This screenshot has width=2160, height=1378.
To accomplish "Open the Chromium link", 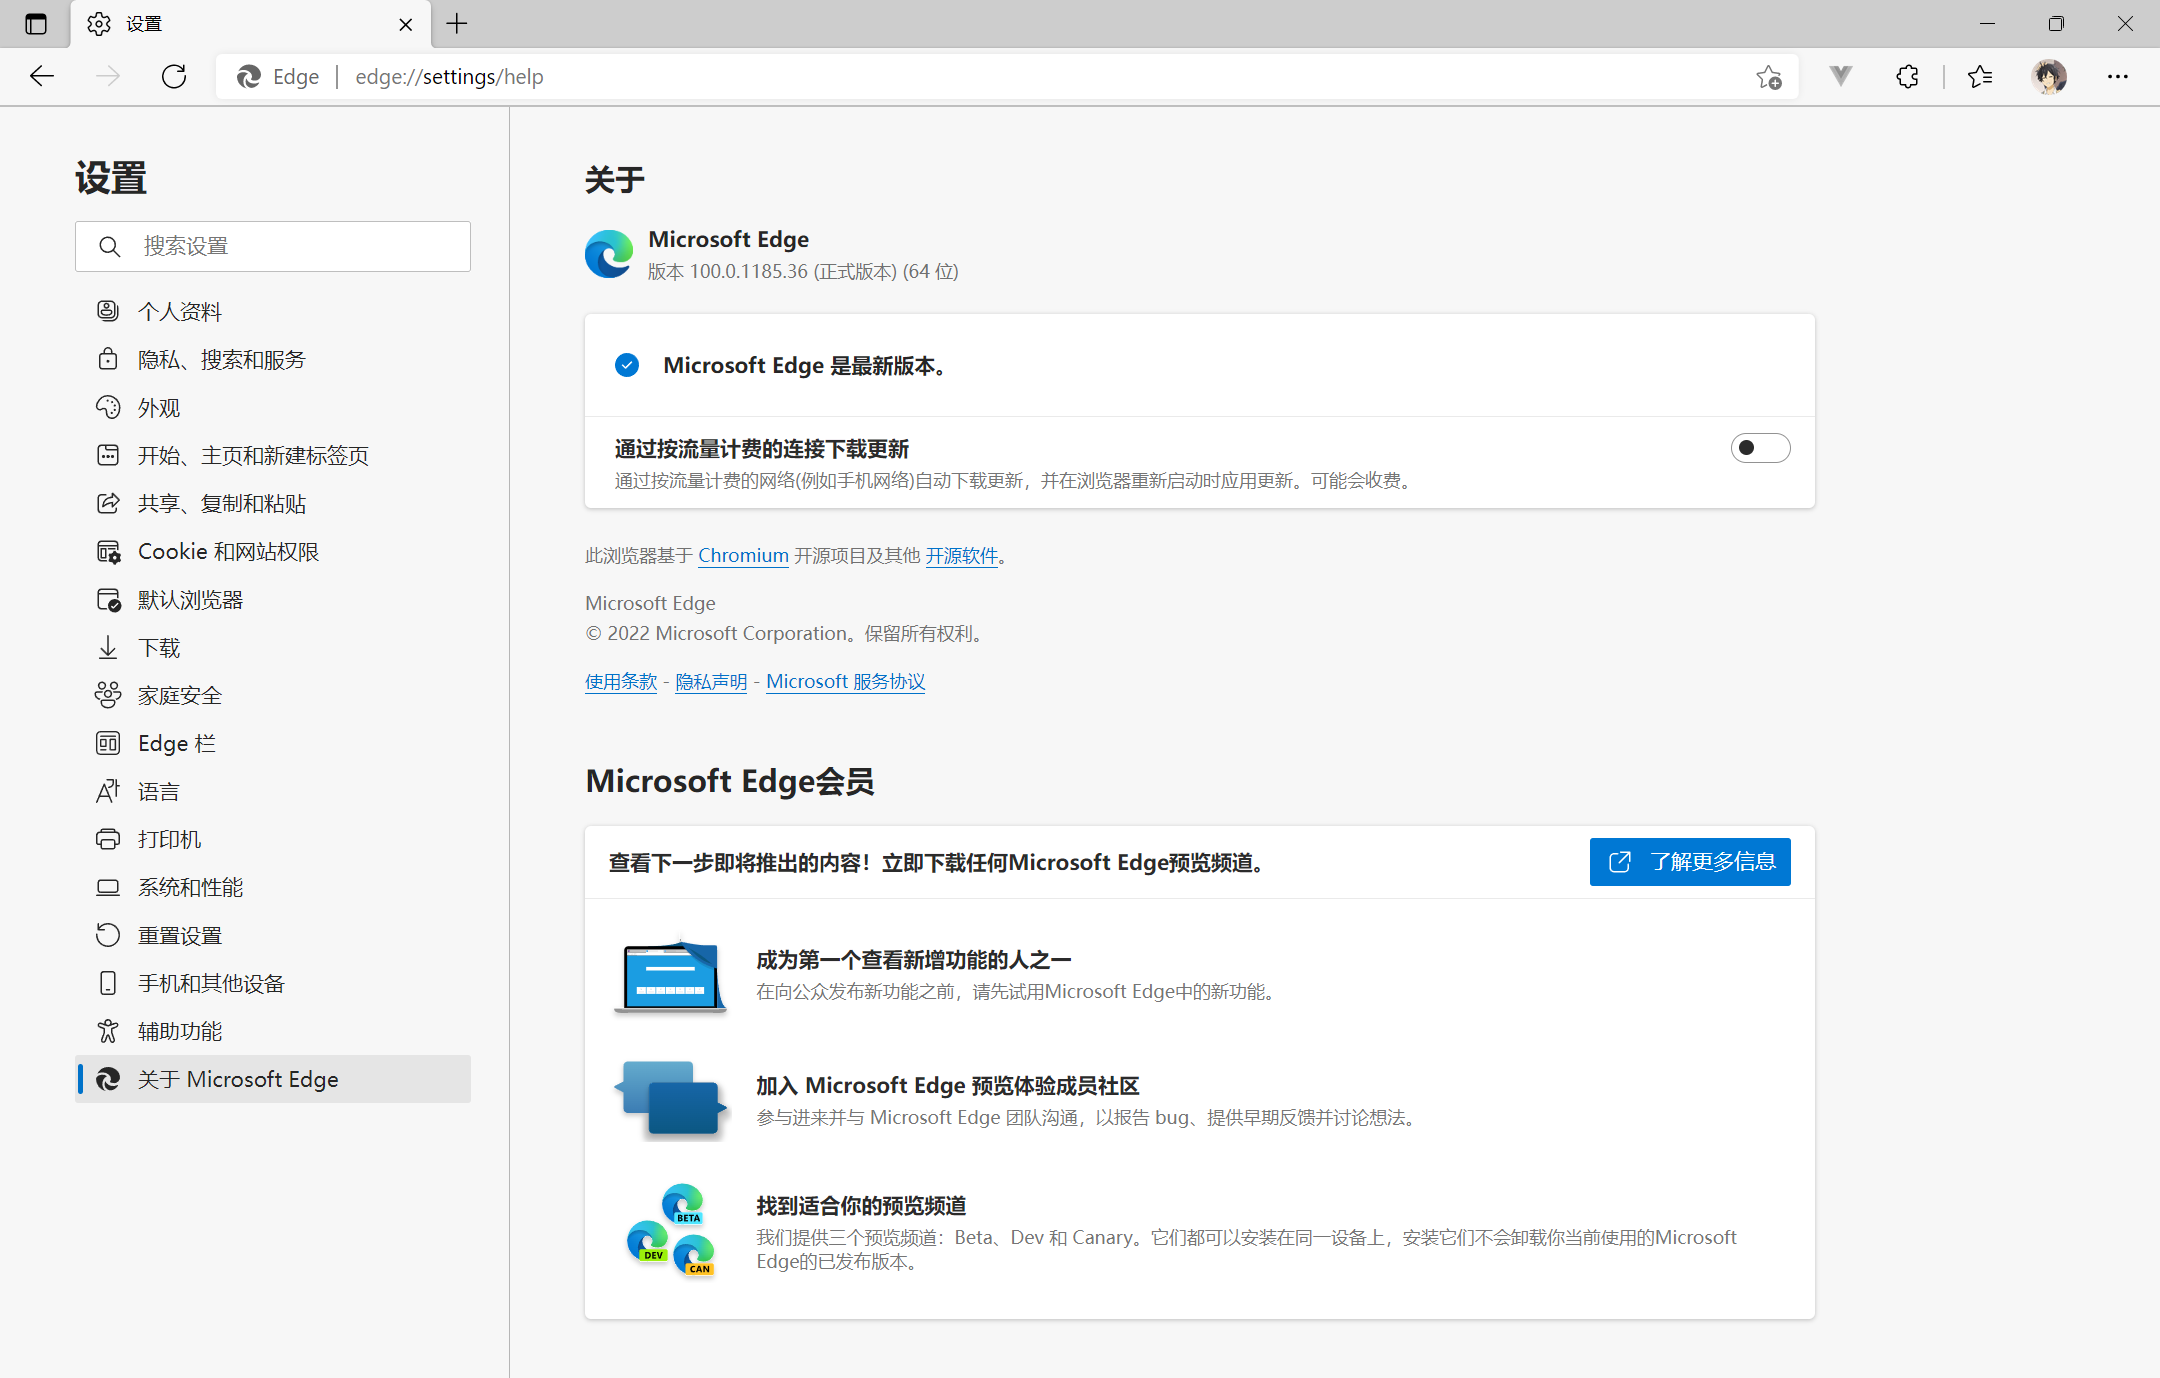I will tap(743, 555).
